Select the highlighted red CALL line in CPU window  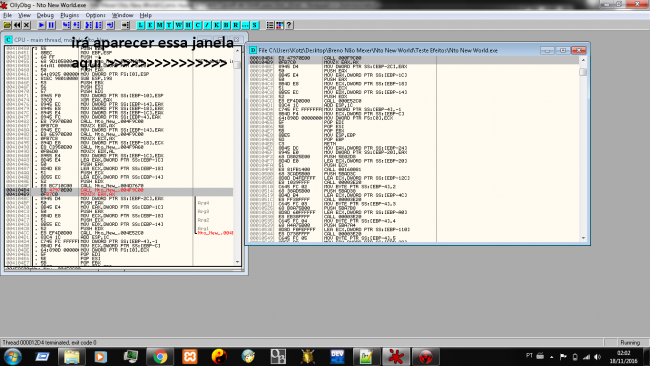coord(119,190)
